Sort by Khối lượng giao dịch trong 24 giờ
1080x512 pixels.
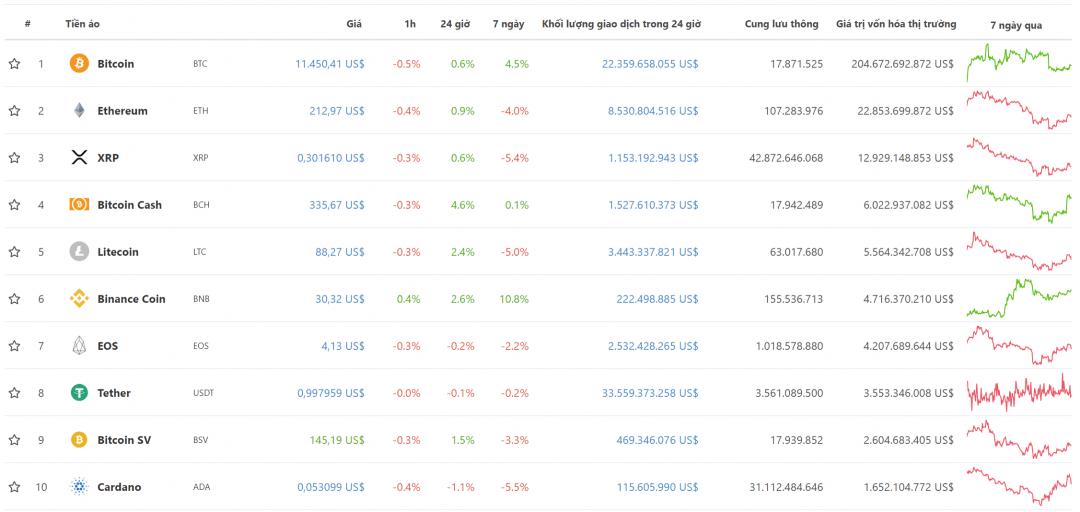click(621, 23)
